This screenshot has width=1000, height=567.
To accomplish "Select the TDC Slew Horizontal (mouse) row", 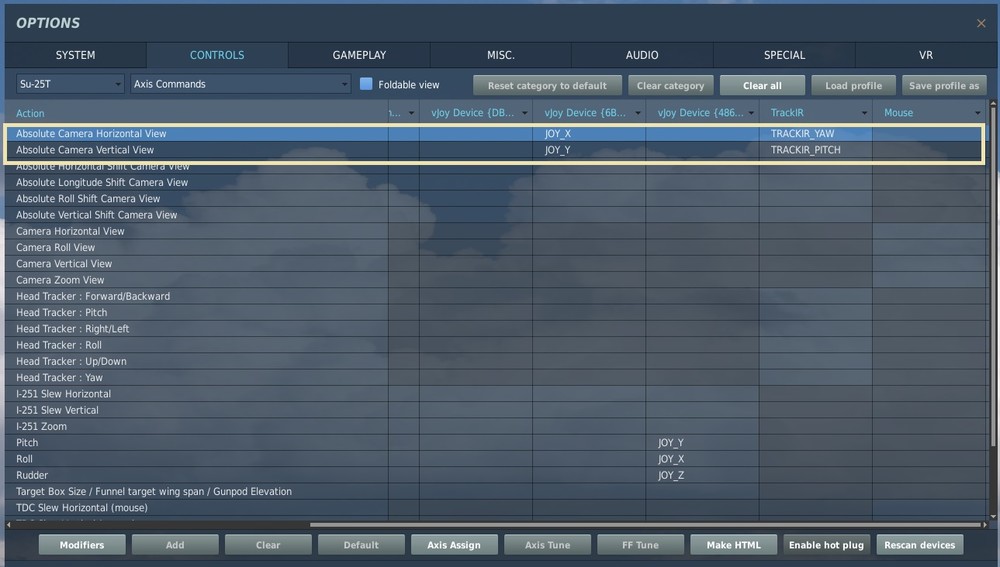I will 494,508.
